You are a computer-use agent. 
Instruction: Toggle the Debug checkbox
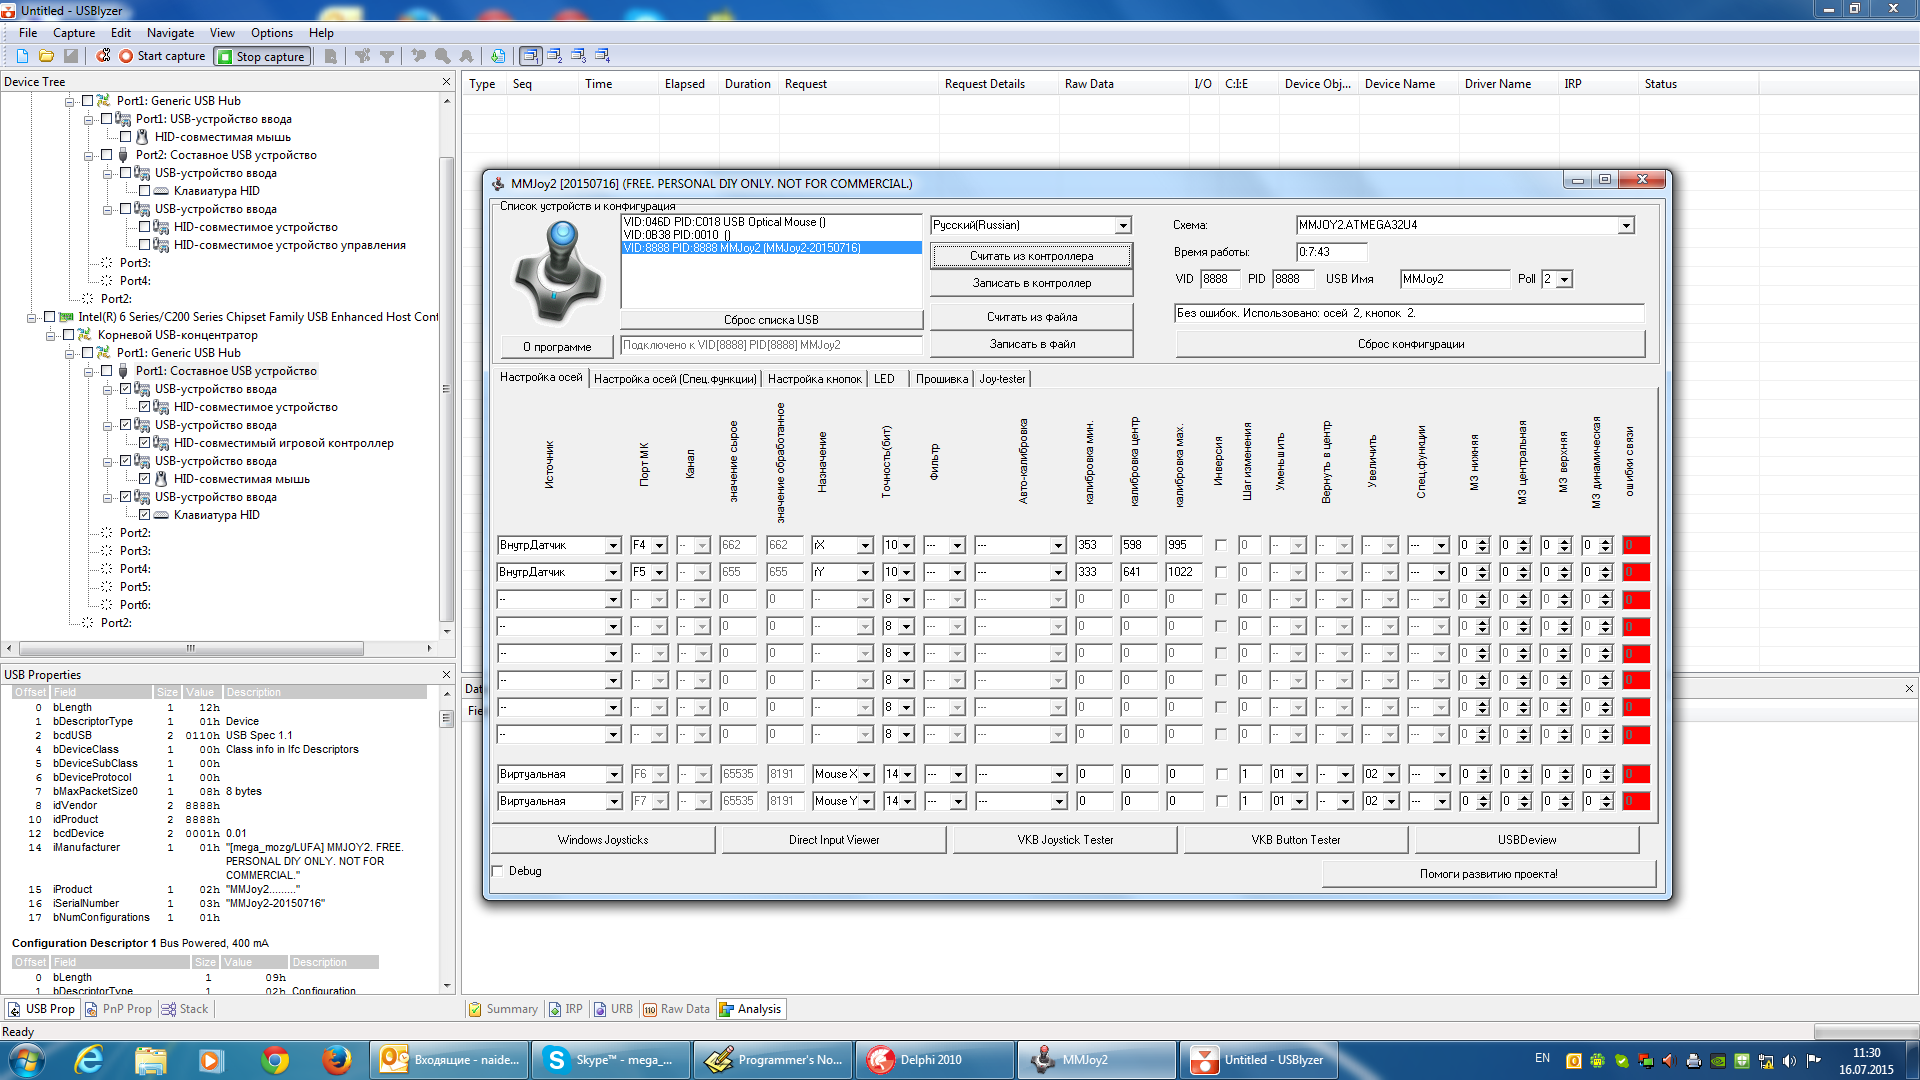pos(498,871)
